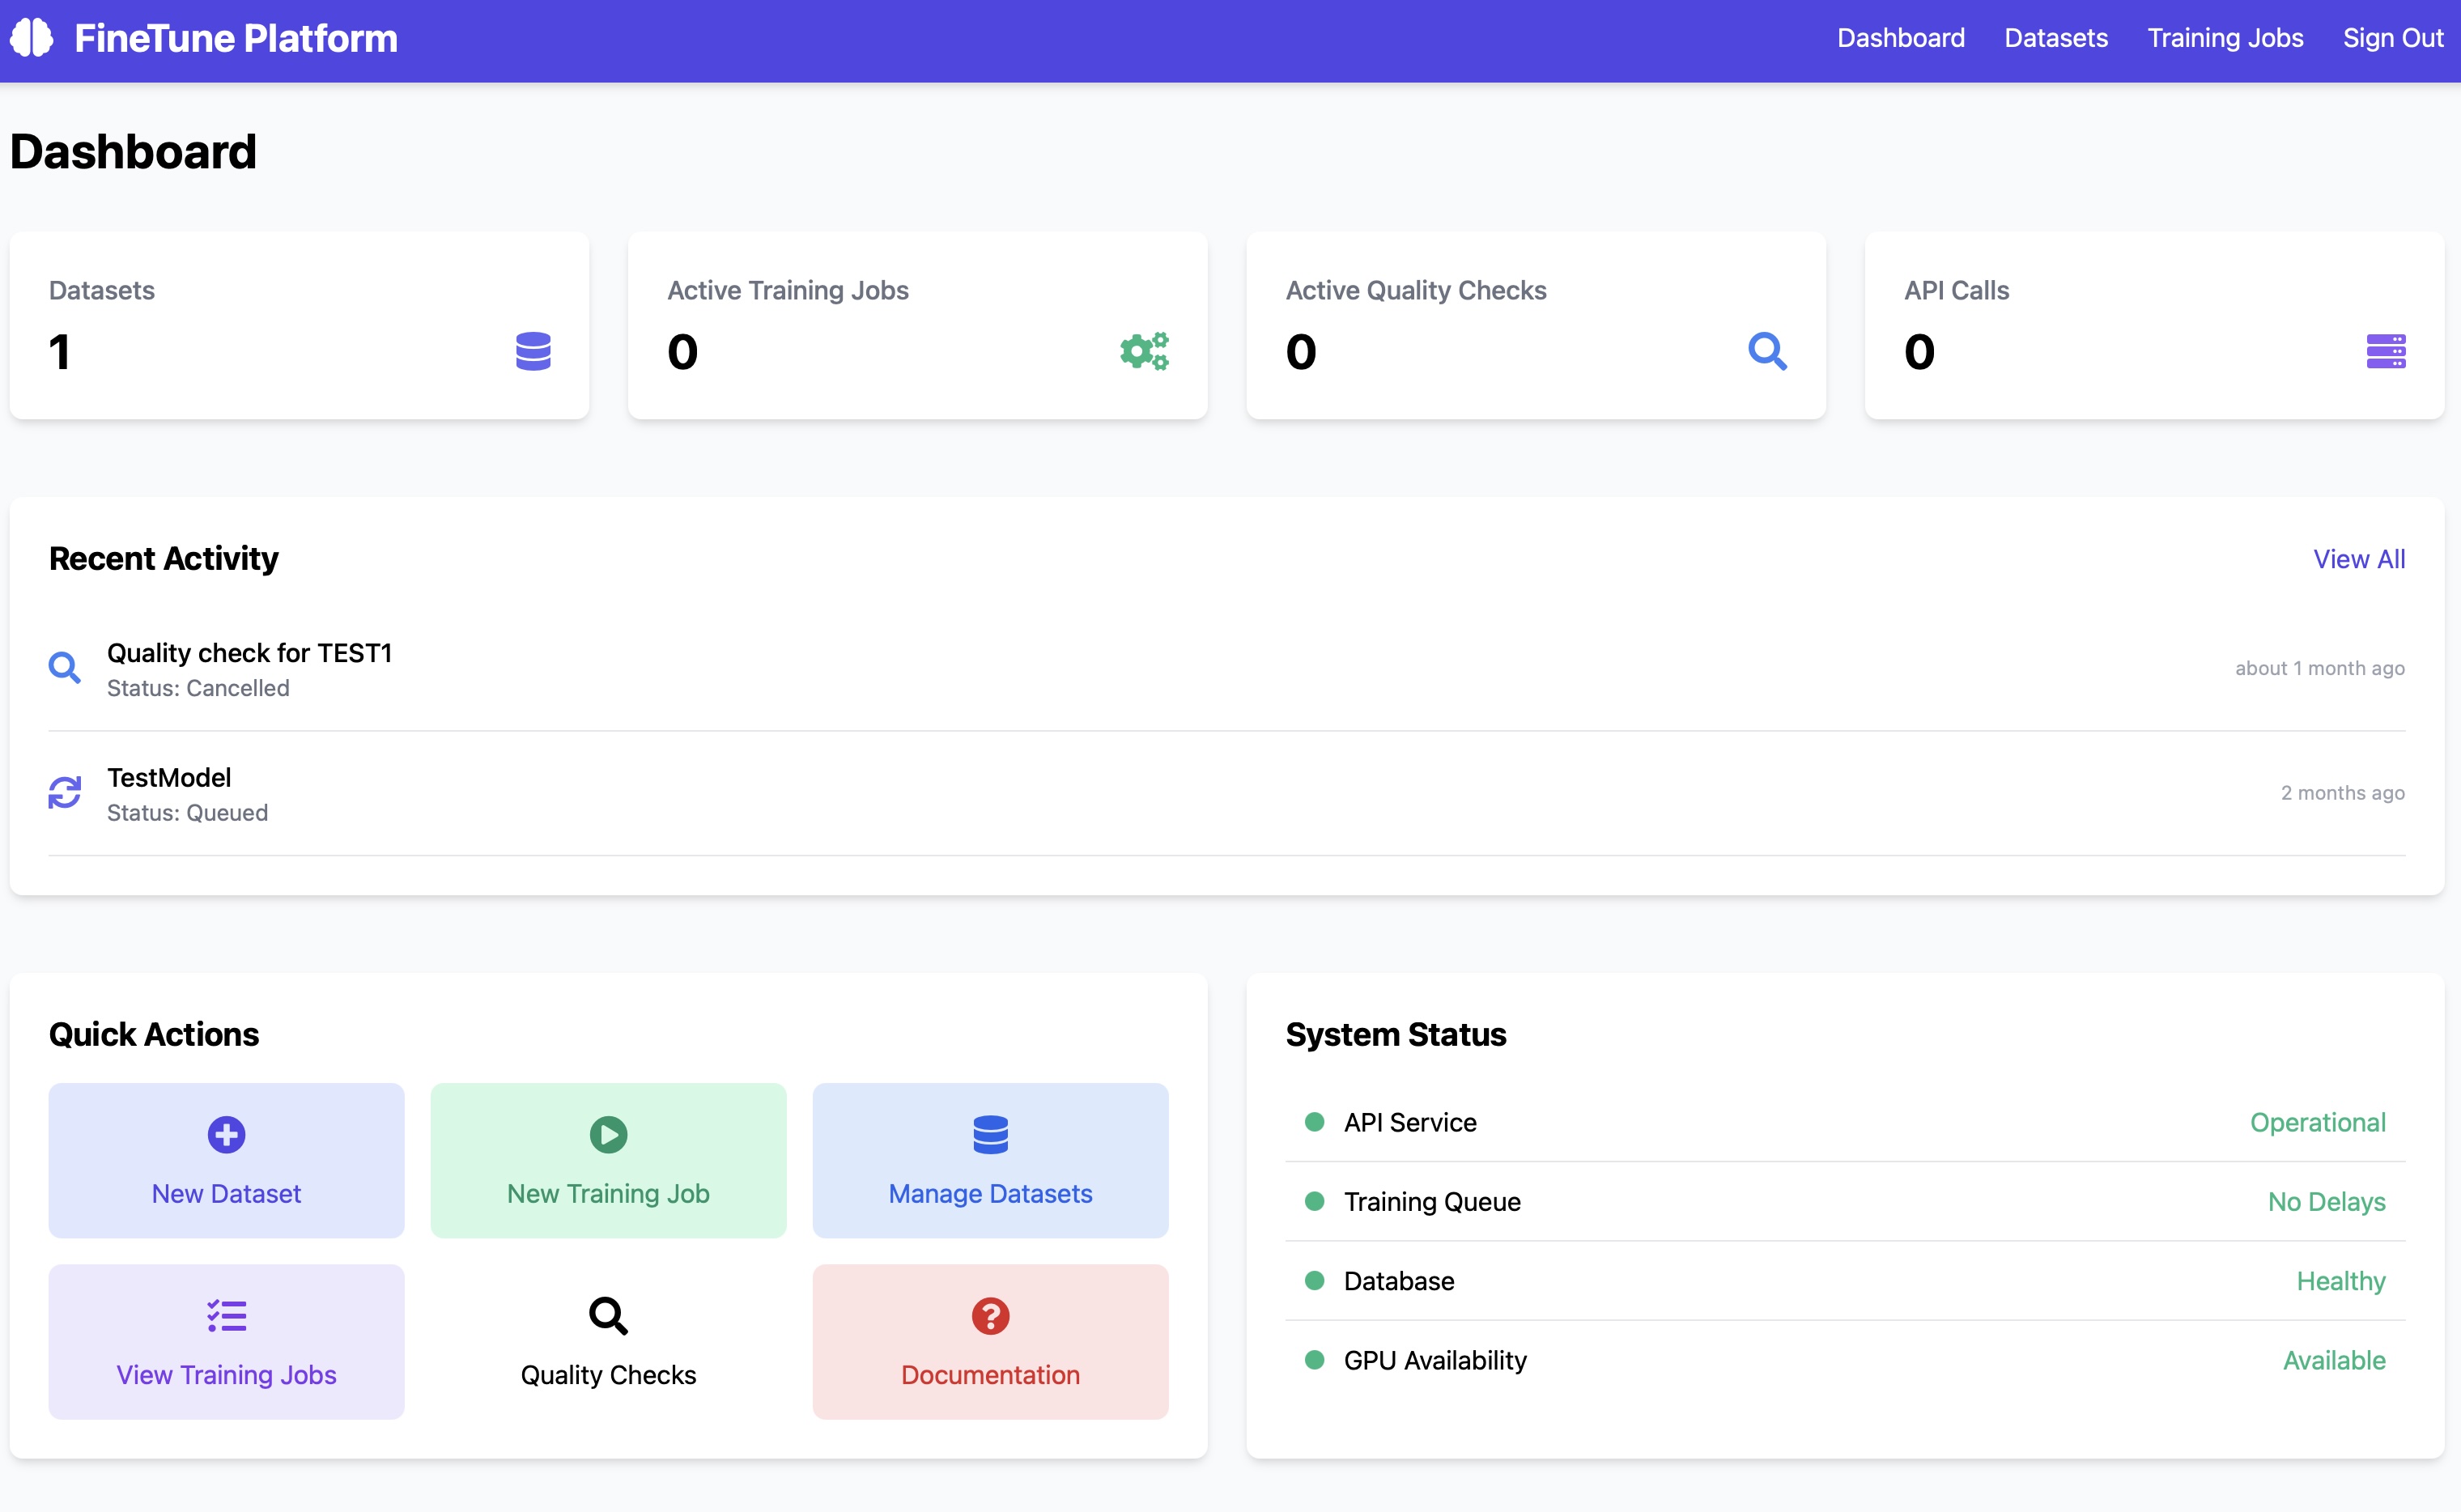Click the status indicator beside GPU Availability
The height and width of the screenshot is (1512, 2461).
(x=1314, y=1360)
